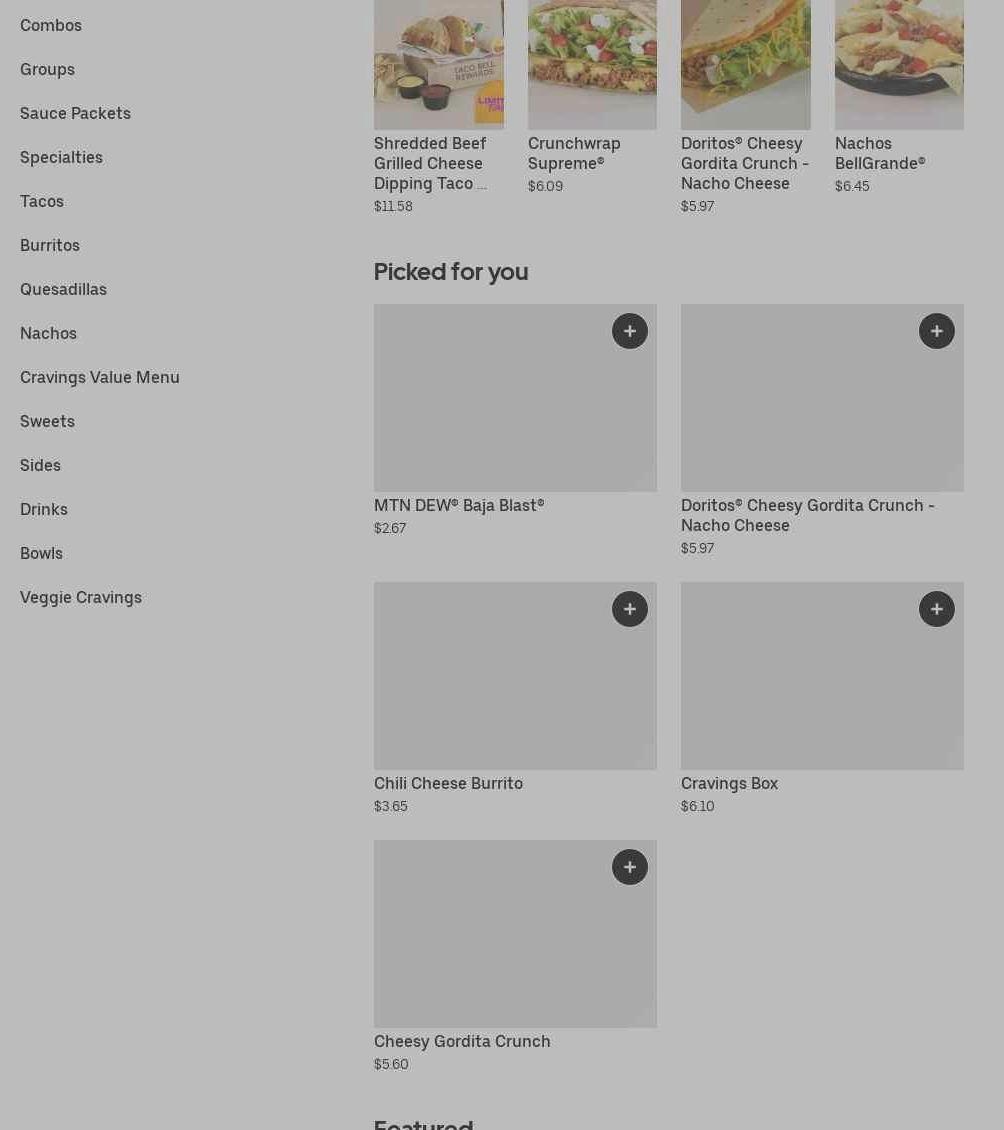Open Cravings Value Menu category
This screenshot has width=1004, height=1130.
tap(100, 377)
